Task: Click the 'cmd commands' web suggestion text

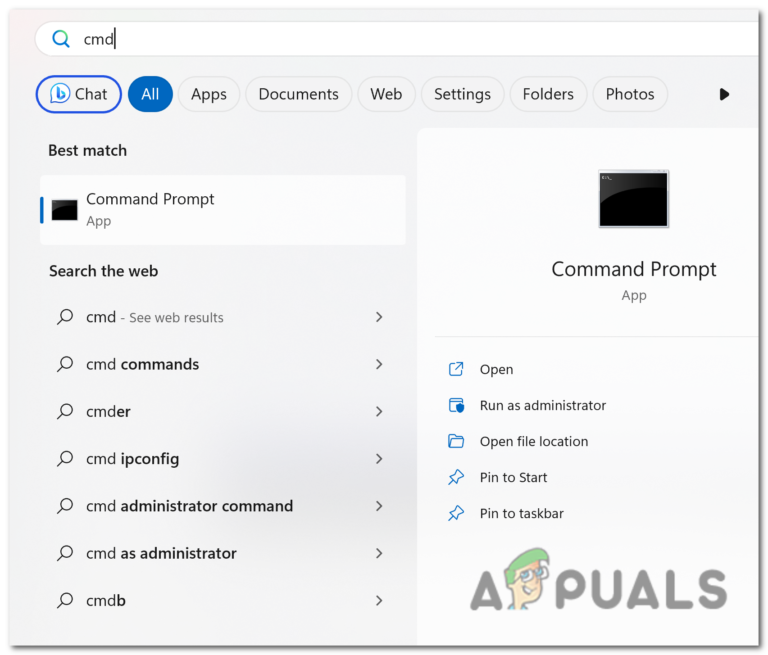Action: click(x=143, y=364)
